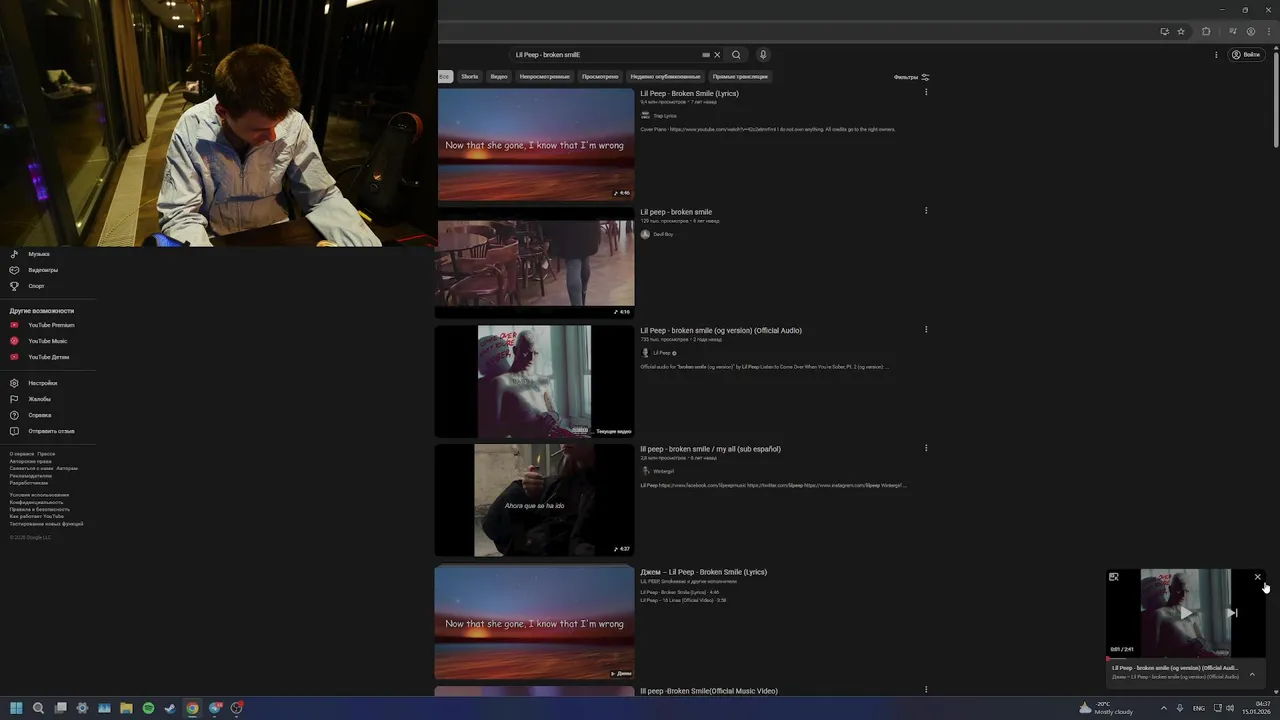Click Отправить отзыв feedback item

tap(50, 431)
